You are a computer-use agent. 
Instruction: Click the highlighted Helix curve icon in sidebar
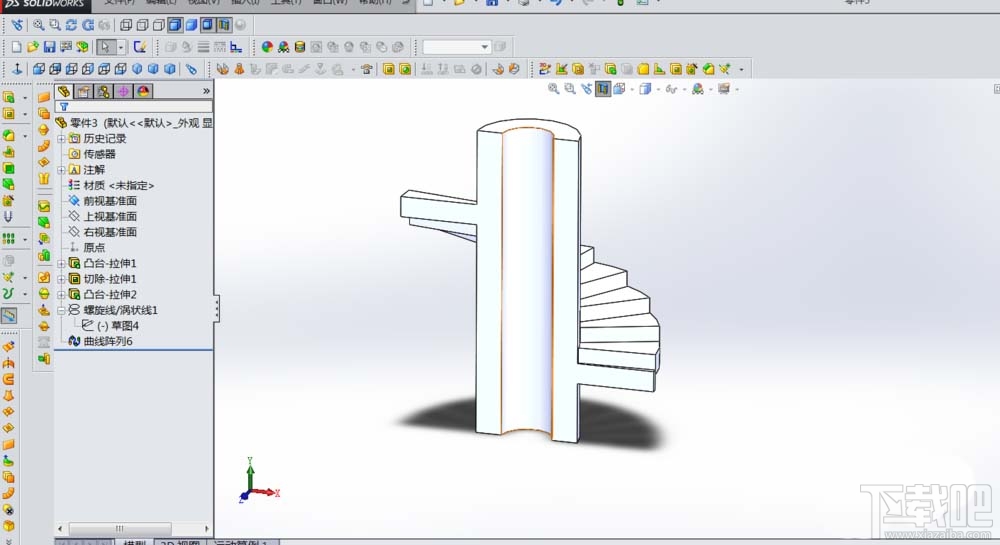pos(9,316)
